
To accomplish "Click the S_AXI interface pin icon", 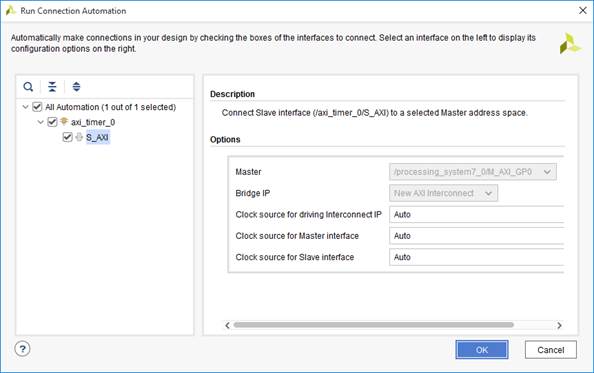I will click(79, 137).
